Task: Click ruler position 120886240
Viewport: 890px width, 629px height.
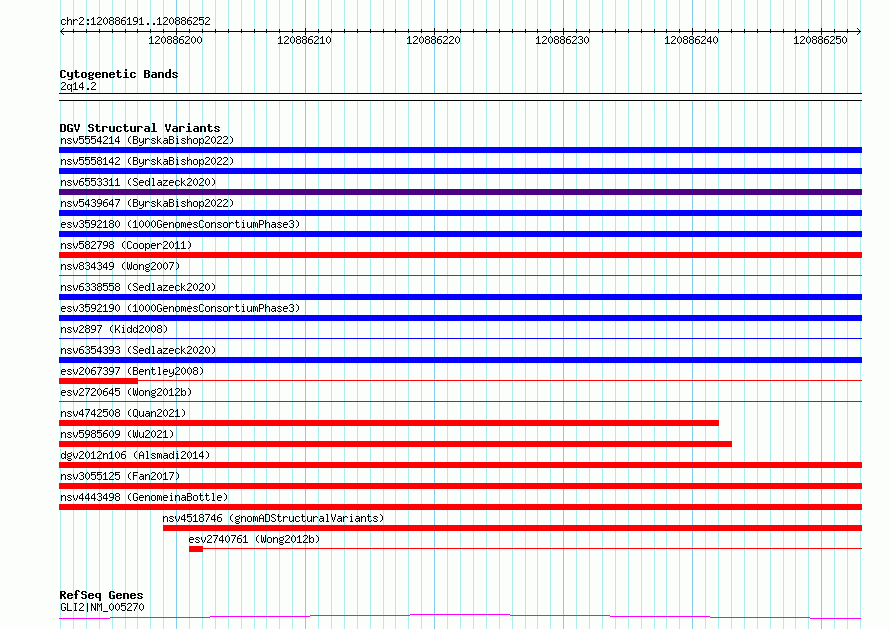Action: pos(691,40)
